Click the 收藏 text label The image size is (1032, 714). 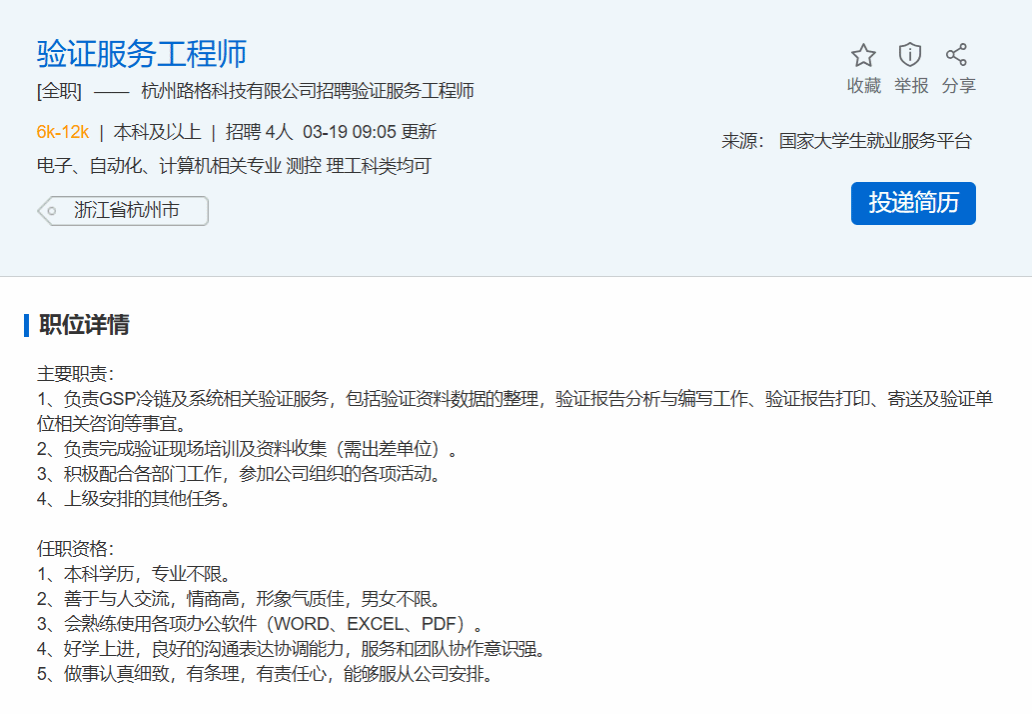tap(864, 86)
